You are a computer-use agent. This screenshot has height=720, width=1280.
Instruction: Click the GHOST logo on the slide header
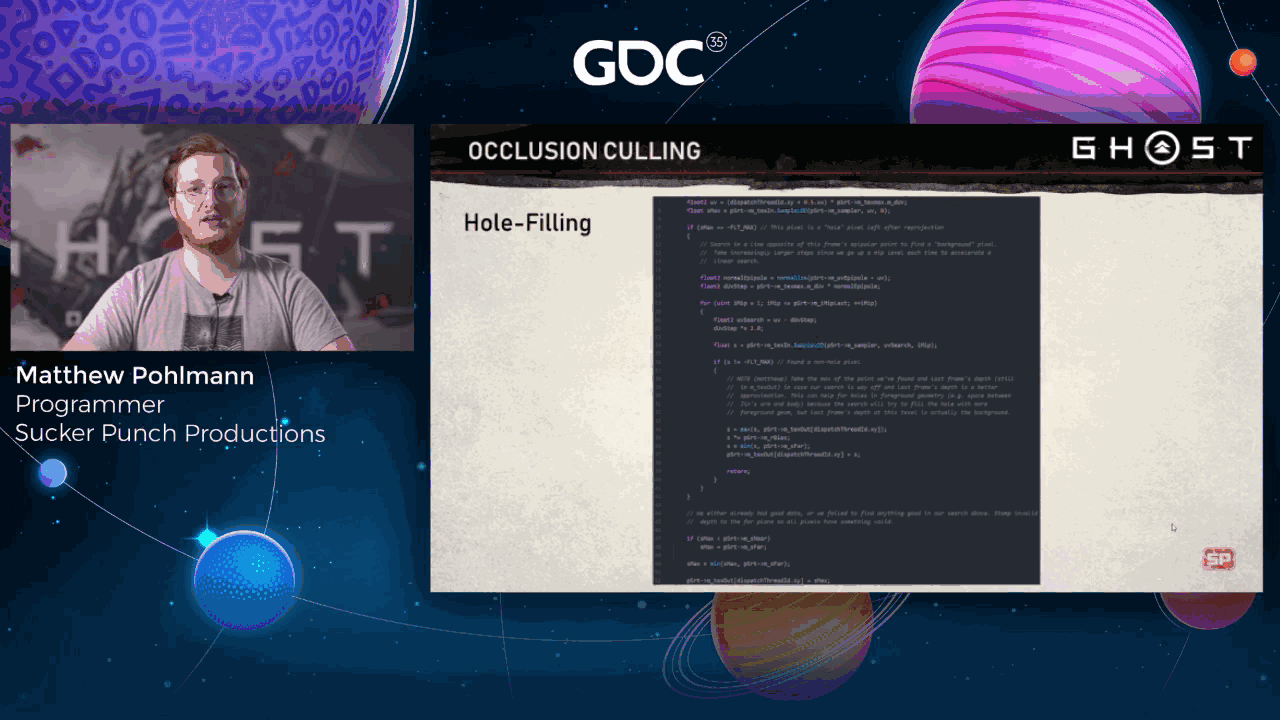click(1162, 149)
